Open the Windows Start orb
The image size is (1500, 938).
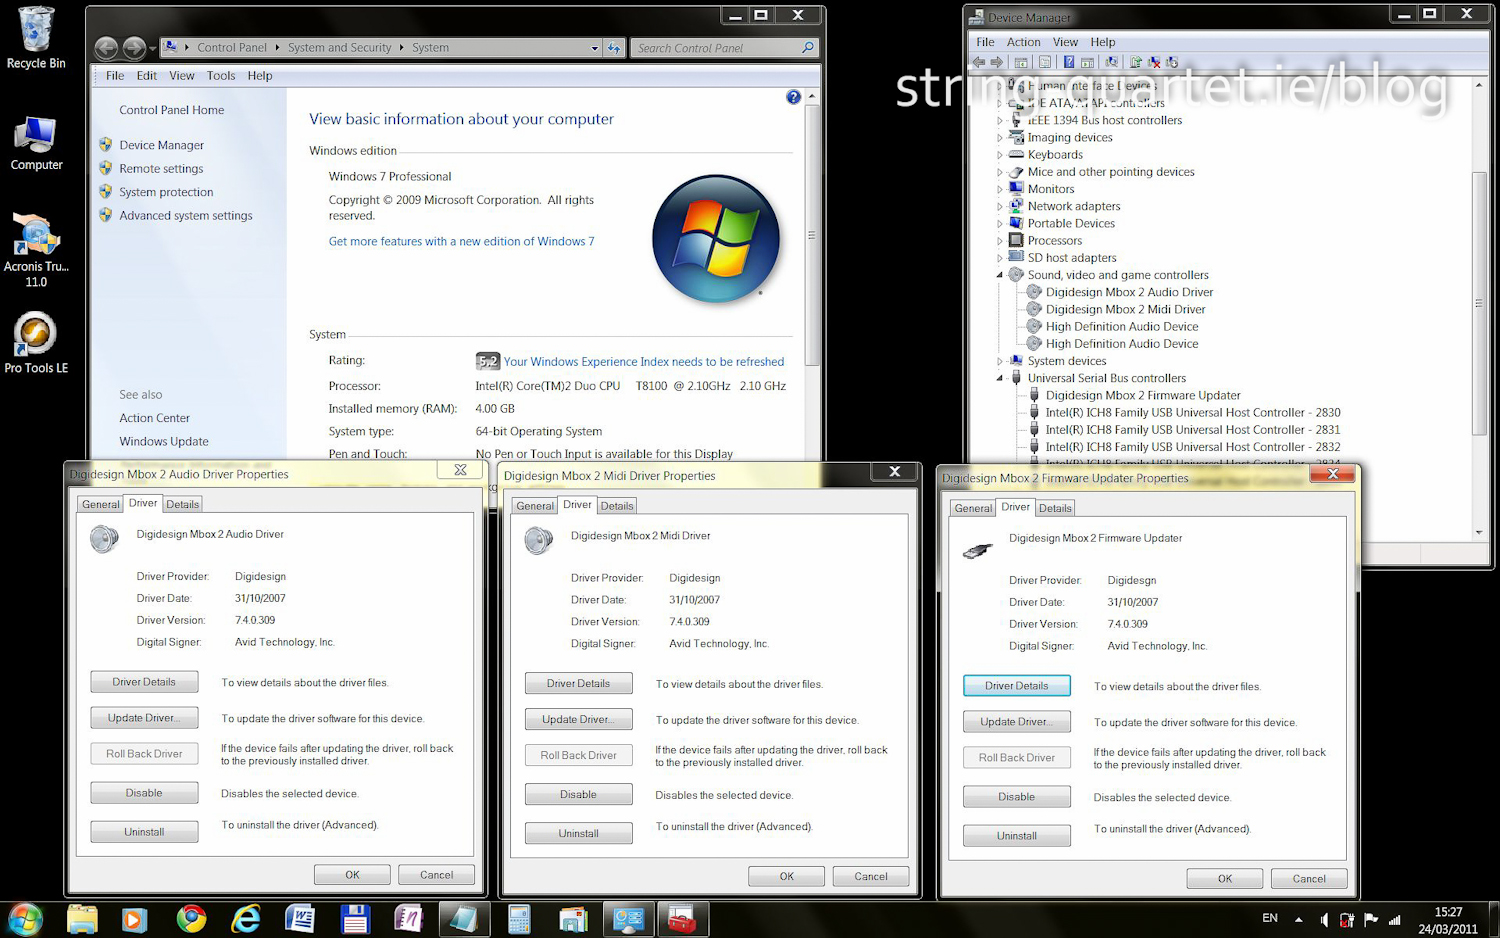[x=26, y=919]
